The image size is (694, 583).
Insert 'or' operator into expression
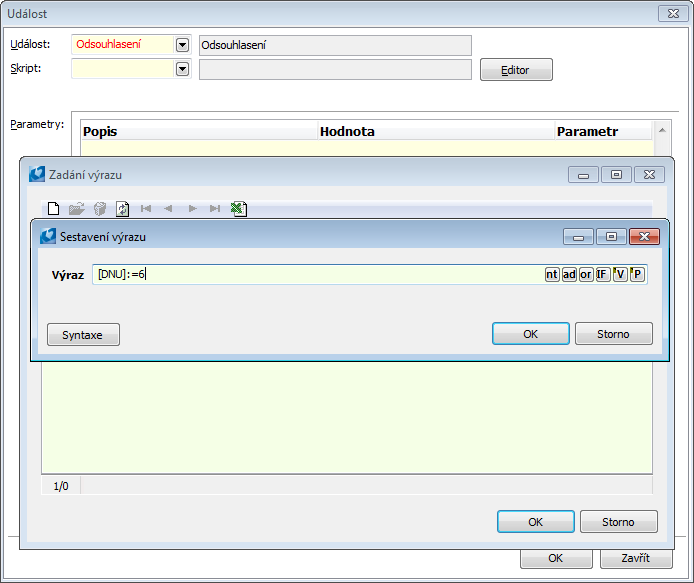586,274
